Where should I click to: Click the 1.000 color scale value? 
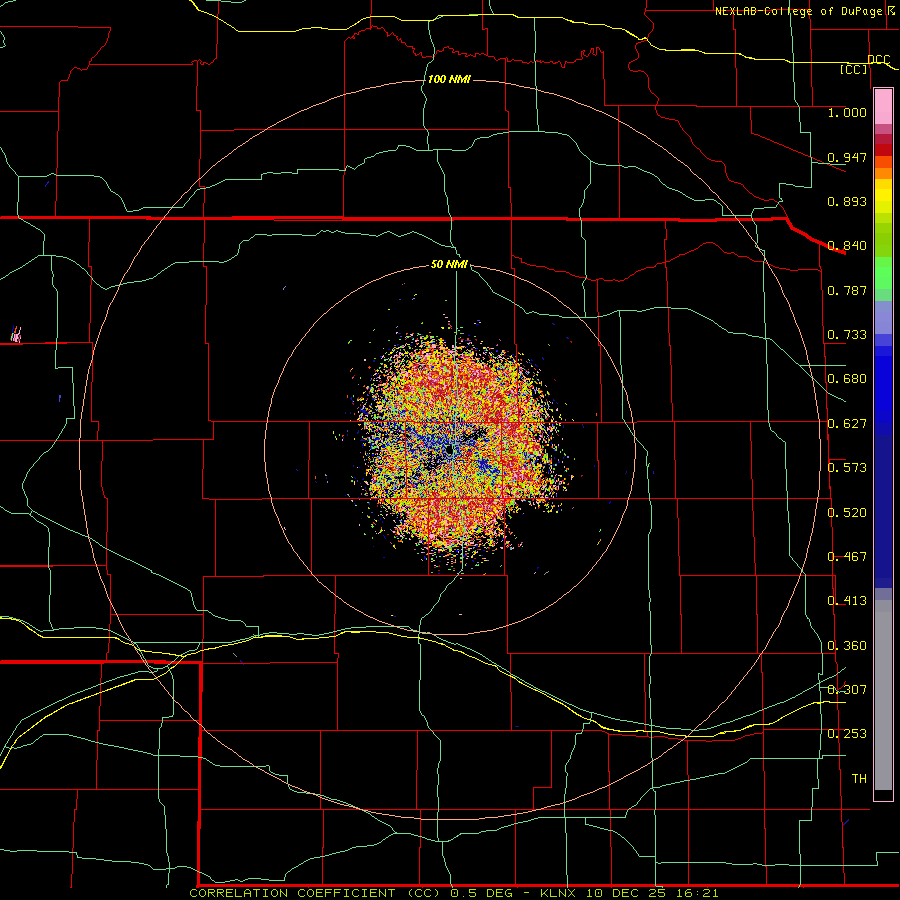coord(847,112)
